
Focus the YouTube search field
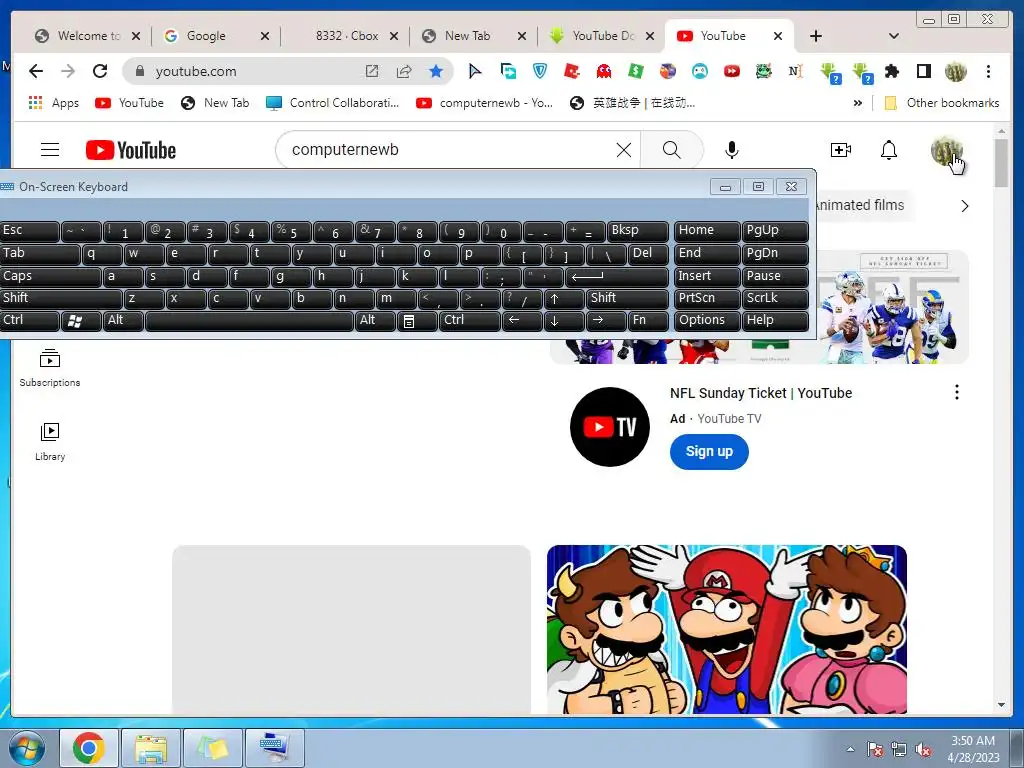[x=451, y=150]
